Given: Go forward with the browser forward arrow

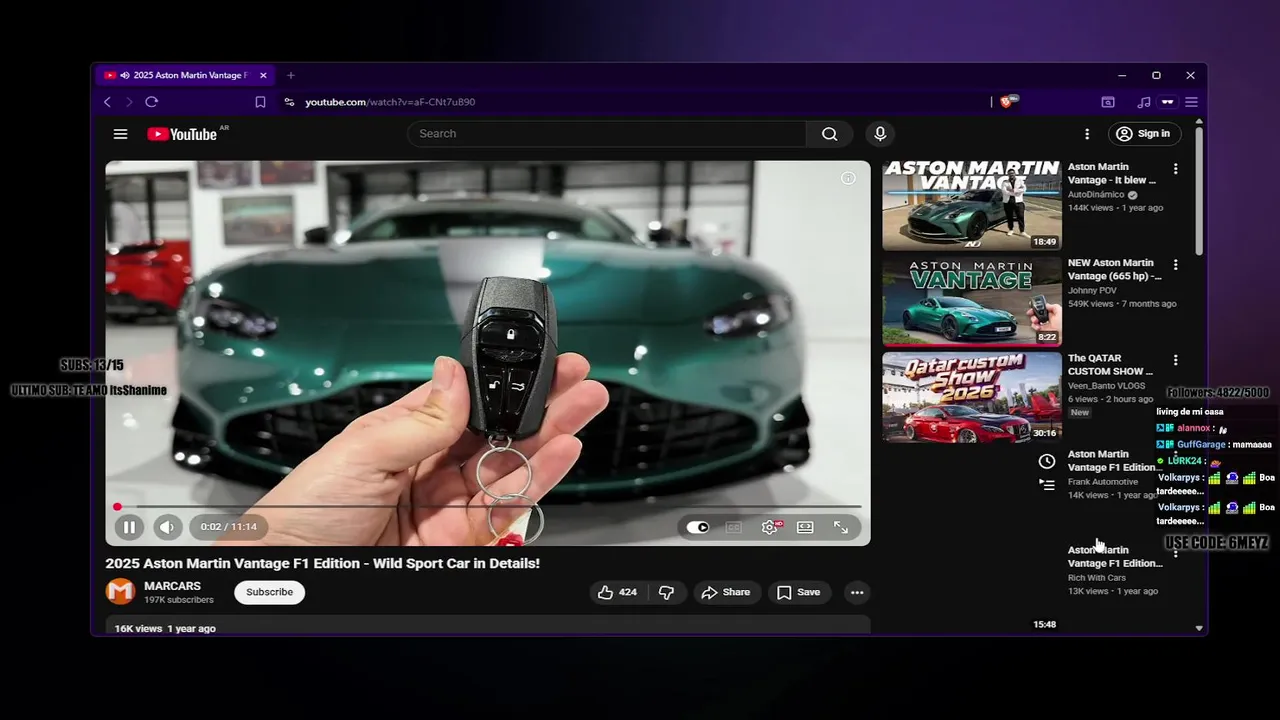Looking at the screenshot, I should (x=129, y=102).
